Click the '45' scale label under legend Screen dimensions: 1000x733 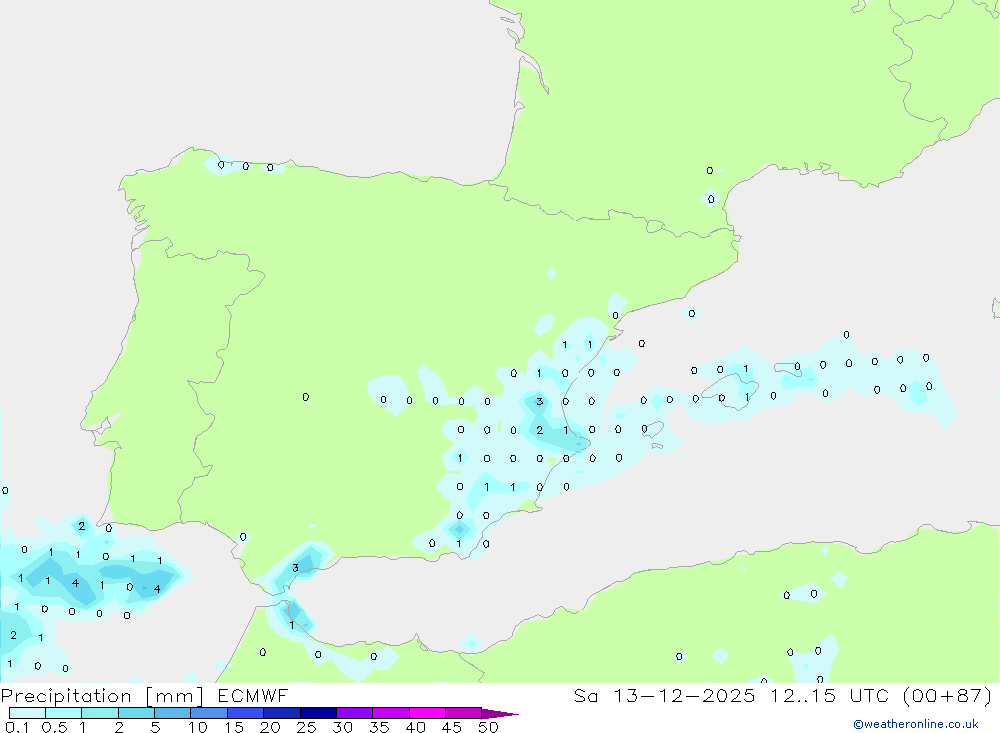tap(452, 727)
